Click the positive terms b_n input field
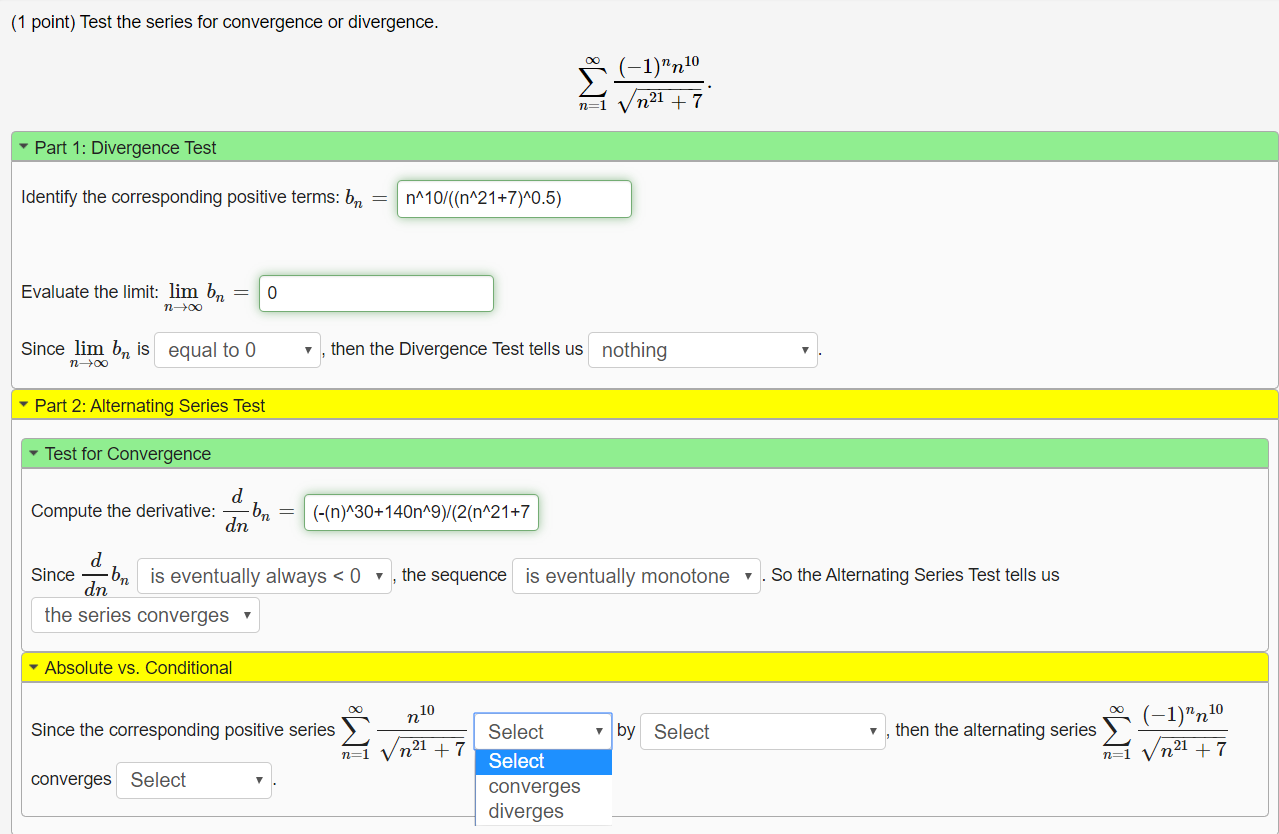This screenshot has width=1279, height=834. click(x=513, y=198)
